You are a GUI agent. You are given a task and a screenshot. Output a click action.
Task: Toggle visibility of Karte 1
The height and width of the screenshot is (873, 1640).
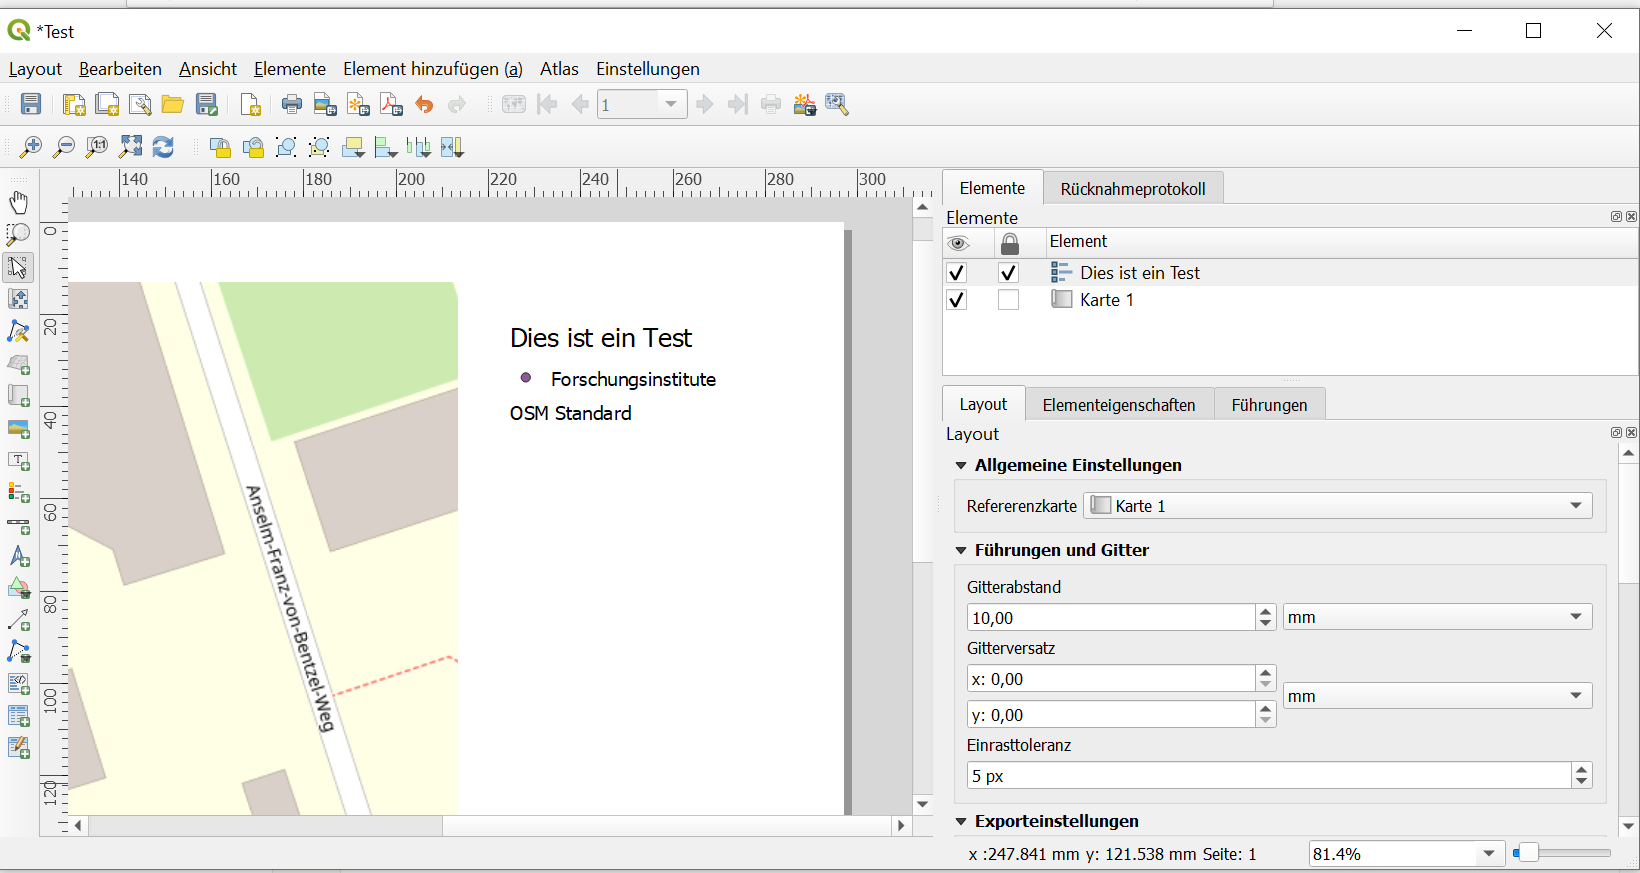click(x=957, y=300)
